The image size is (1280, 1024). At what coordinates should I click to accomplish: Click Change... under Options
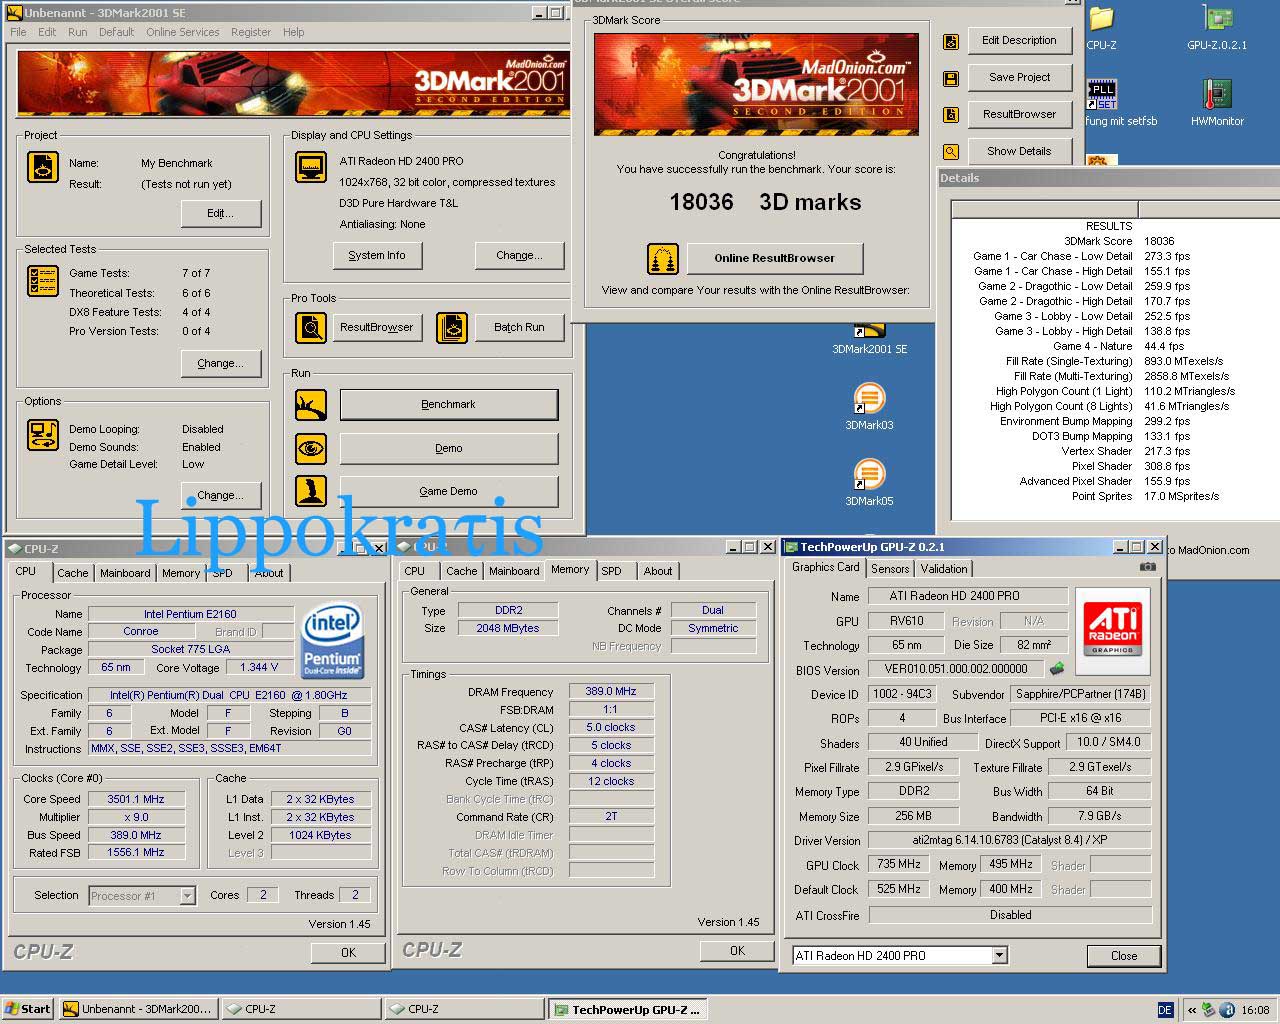pyautogui.click(x=221, y=495)
